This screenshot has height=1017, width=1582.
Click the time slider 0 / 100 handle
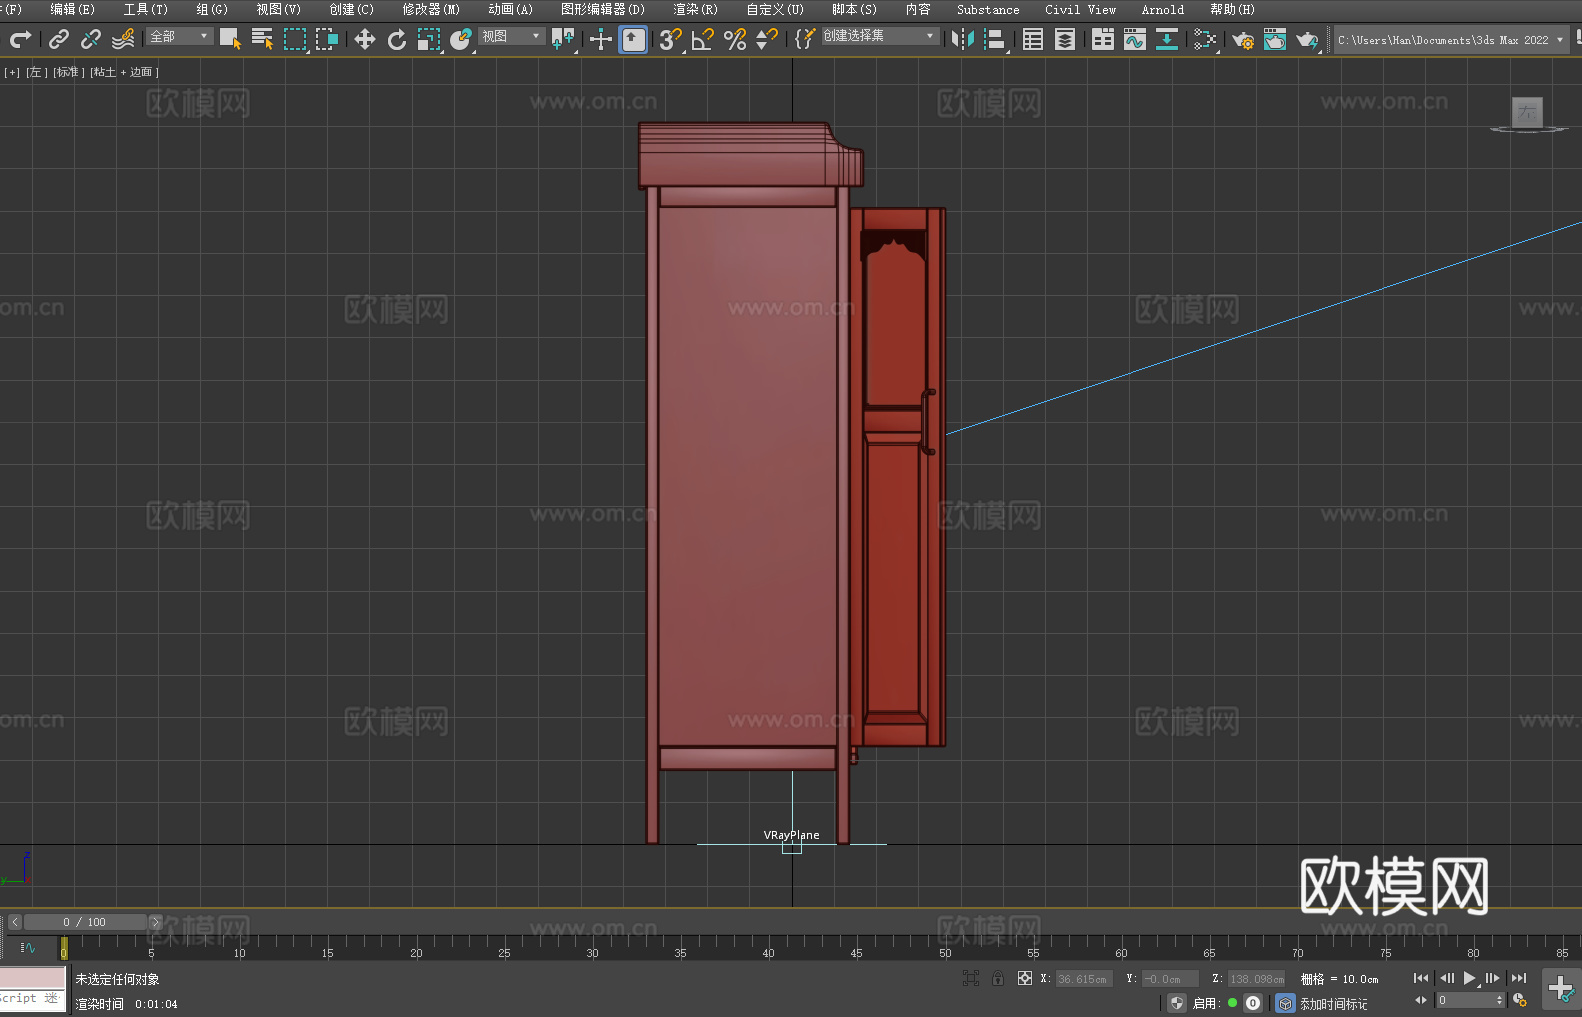click(x=85, y=922)
